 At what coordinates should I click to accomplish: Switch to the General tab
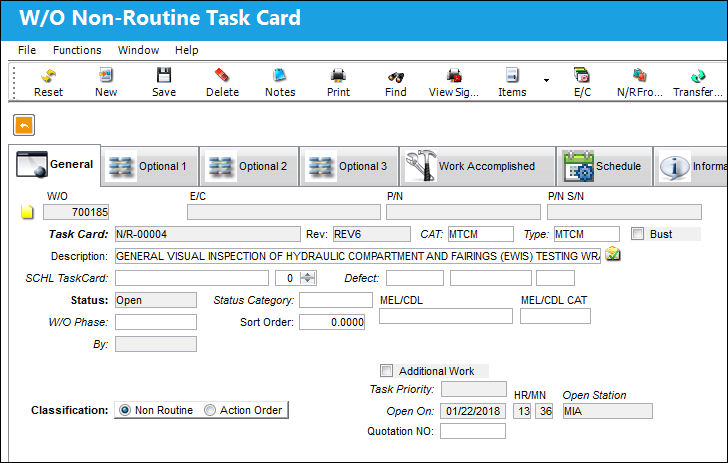55,165
